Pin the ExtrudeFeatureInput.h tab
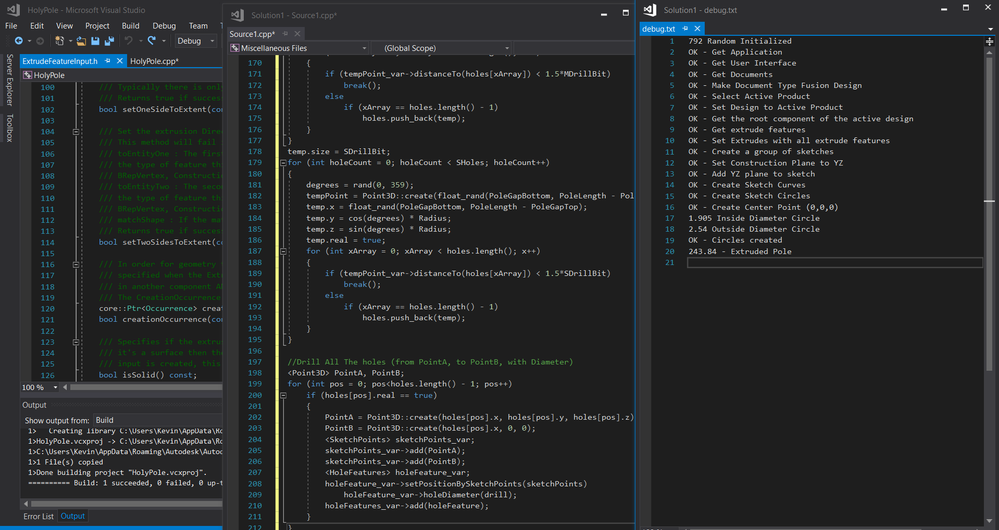 point(108,61)
